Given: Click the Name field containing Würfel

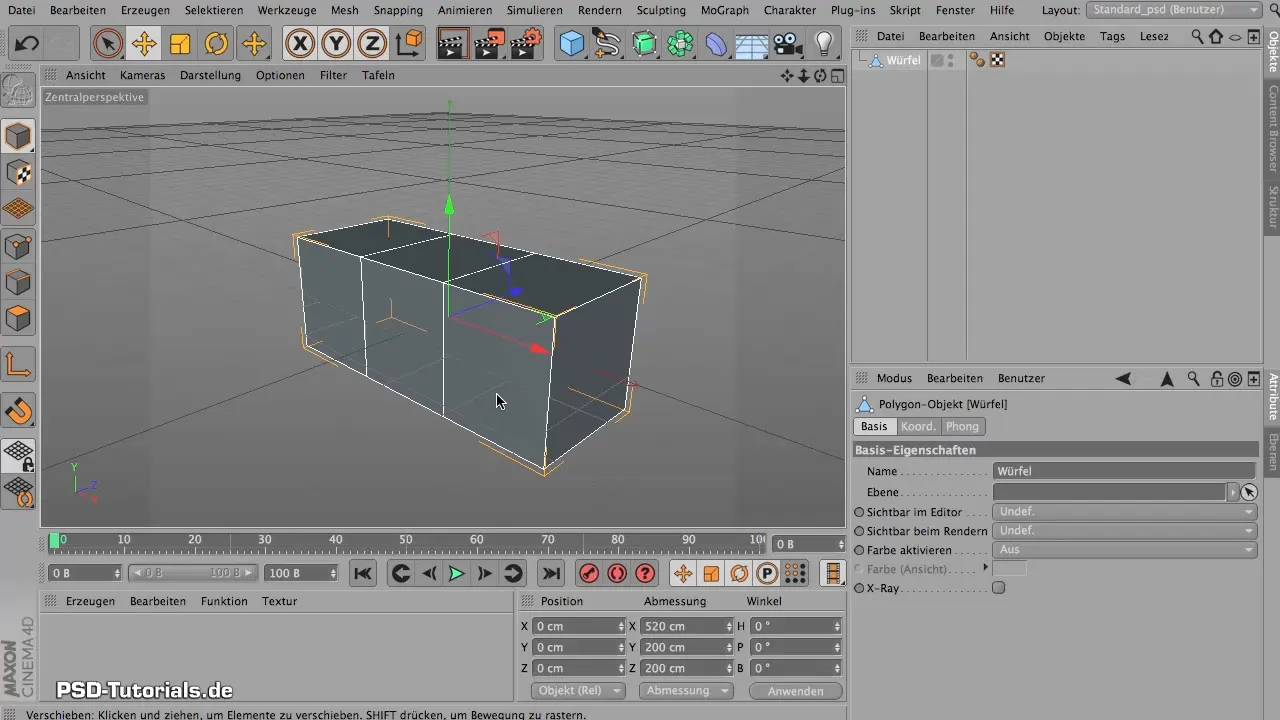Looking at the screenshot, I should pos(1125,471).
